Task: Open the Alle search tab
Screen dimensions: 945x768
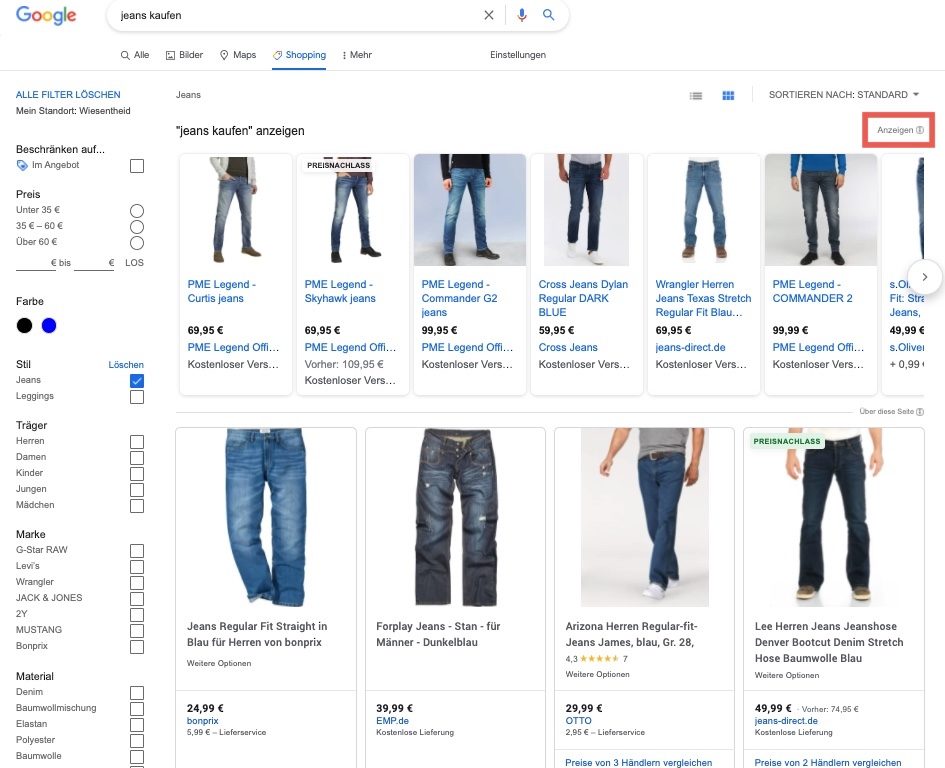Action: (x=135, y=55)
